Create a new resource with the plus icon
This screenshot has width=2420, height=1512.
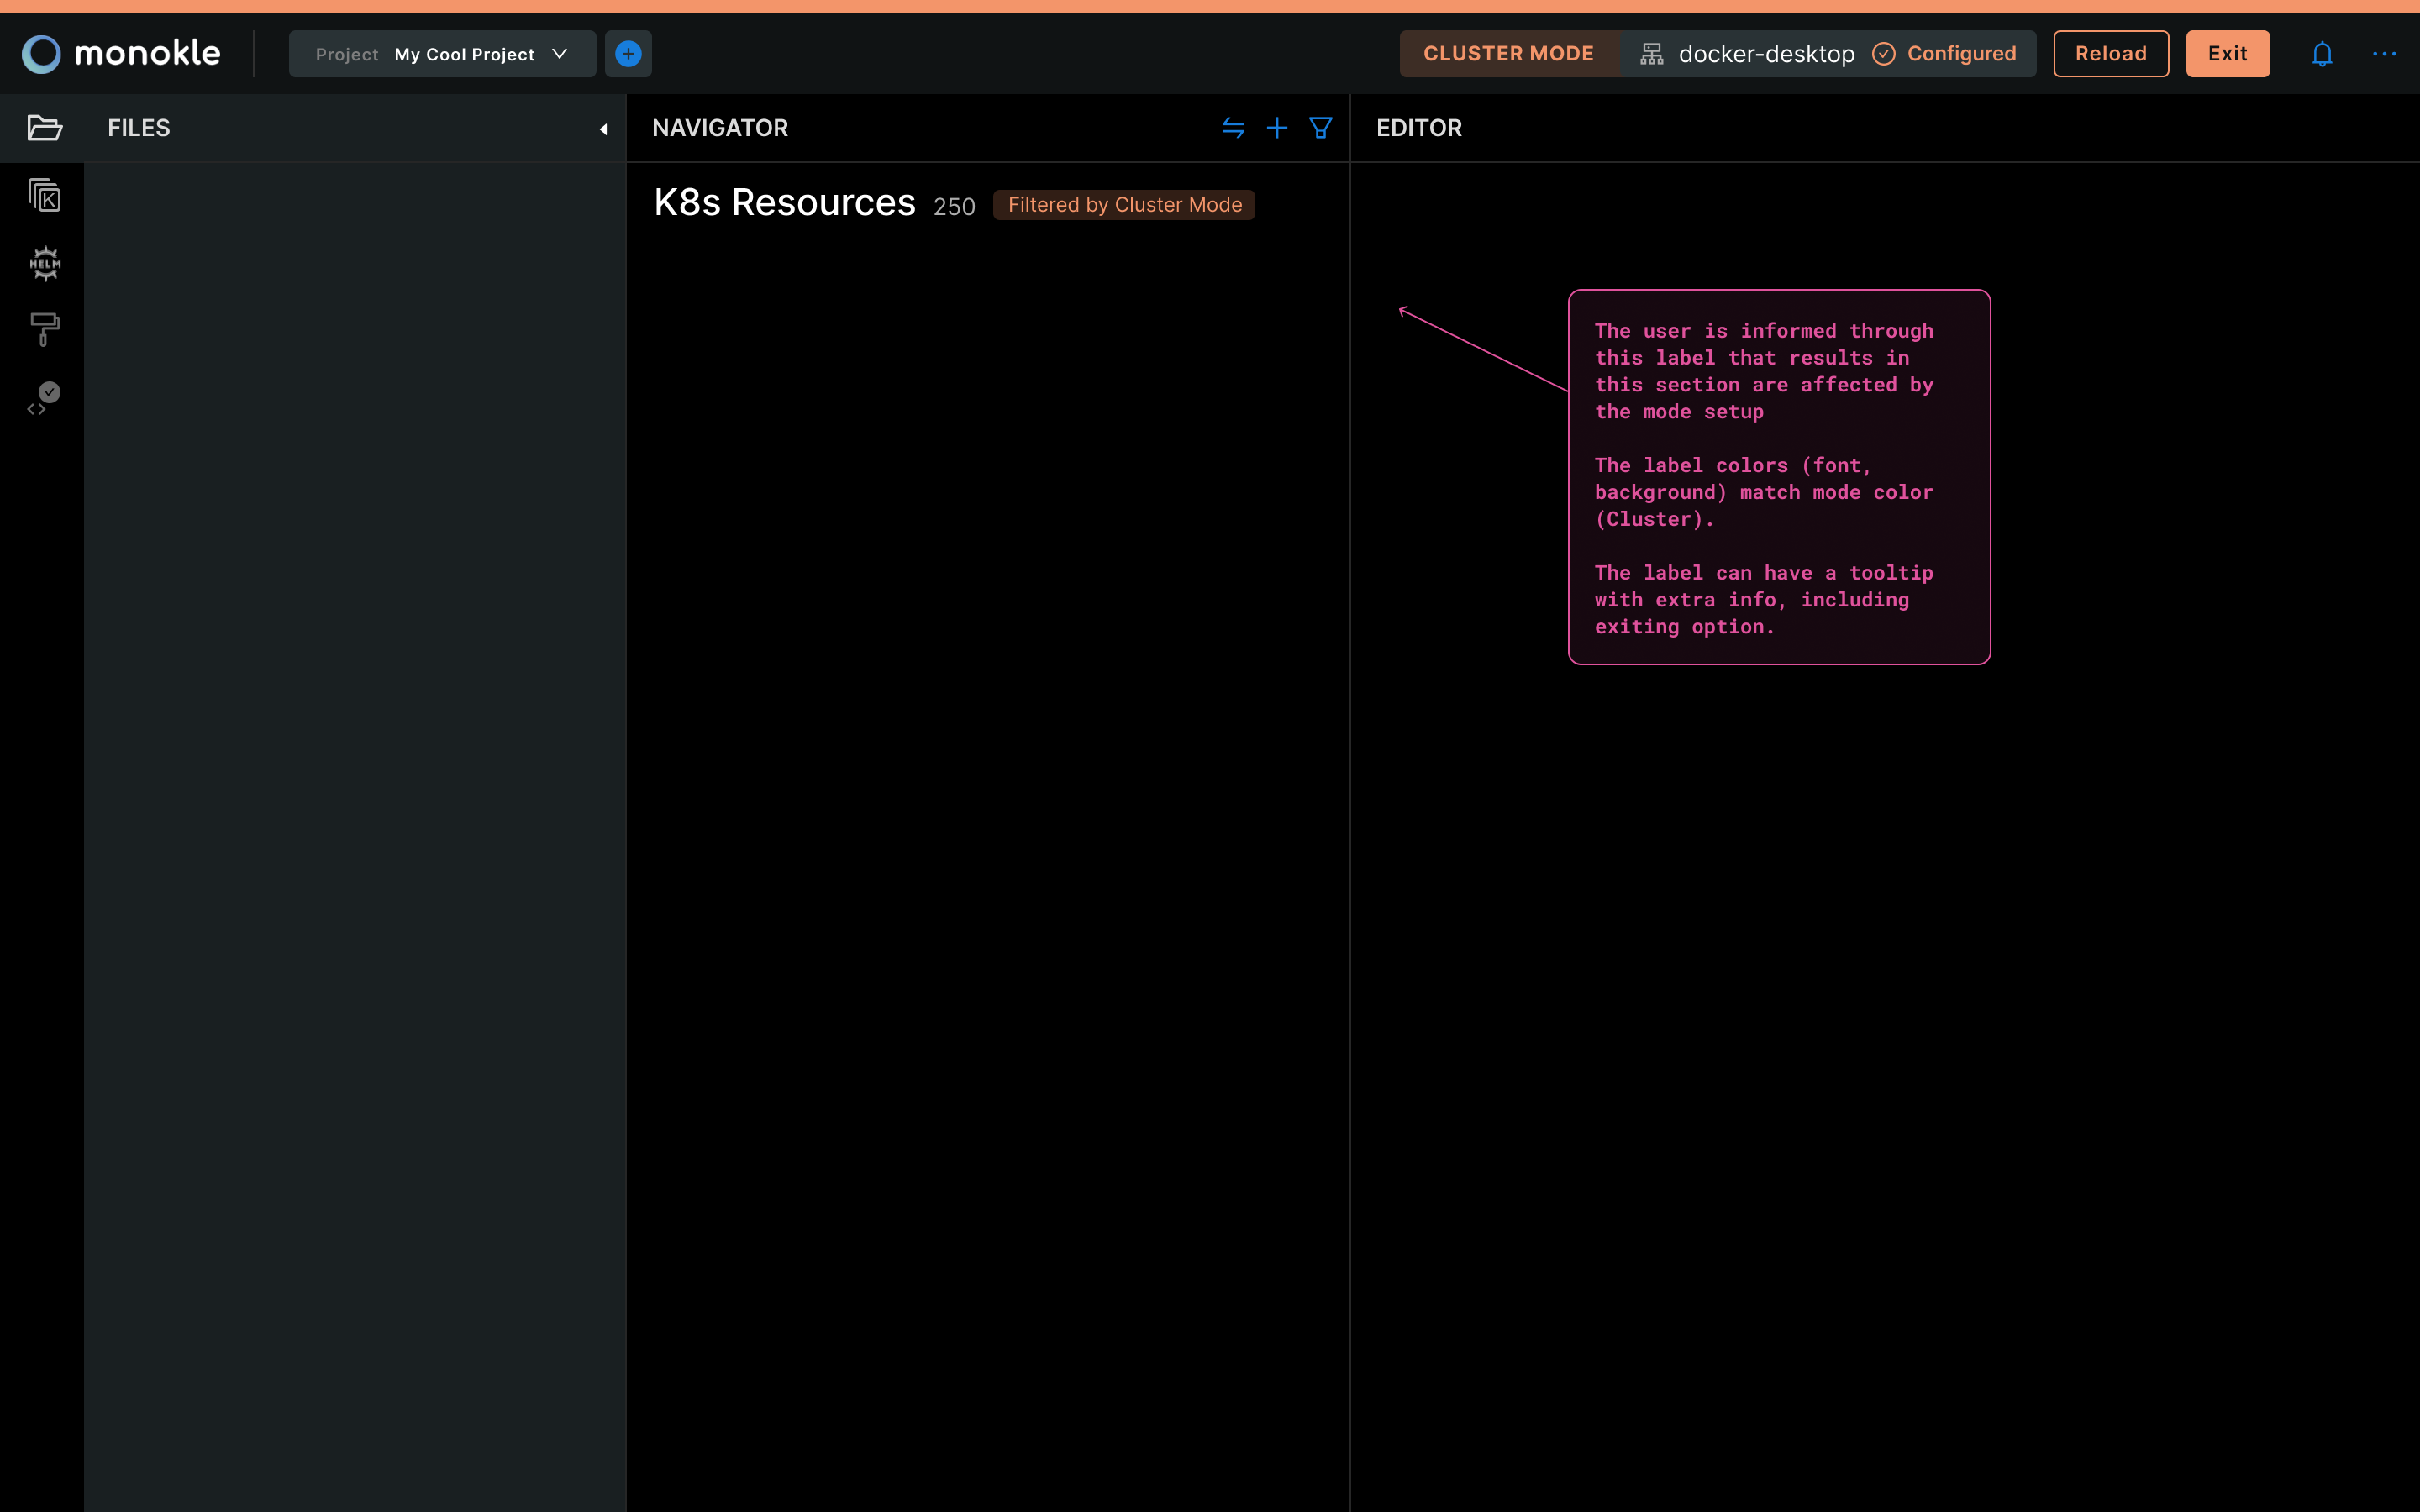[1277, 128]
